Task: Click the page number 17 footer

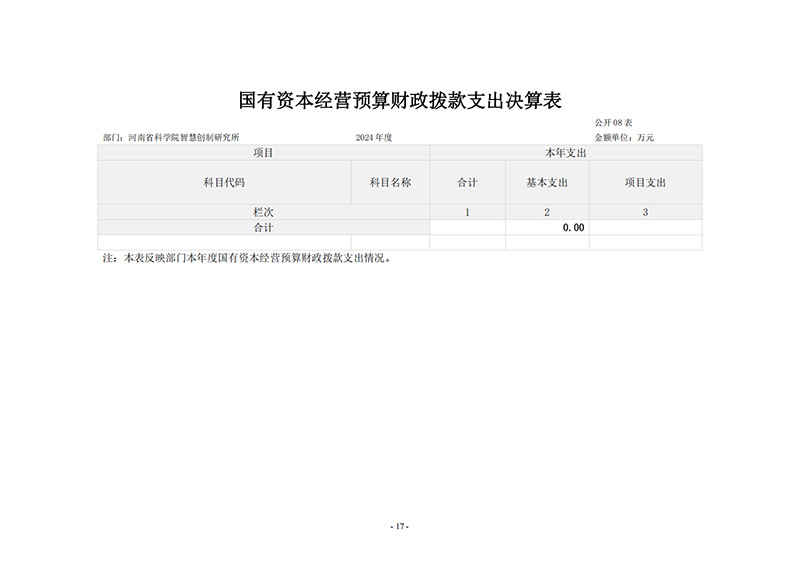Action: click(x=399, y=527)
